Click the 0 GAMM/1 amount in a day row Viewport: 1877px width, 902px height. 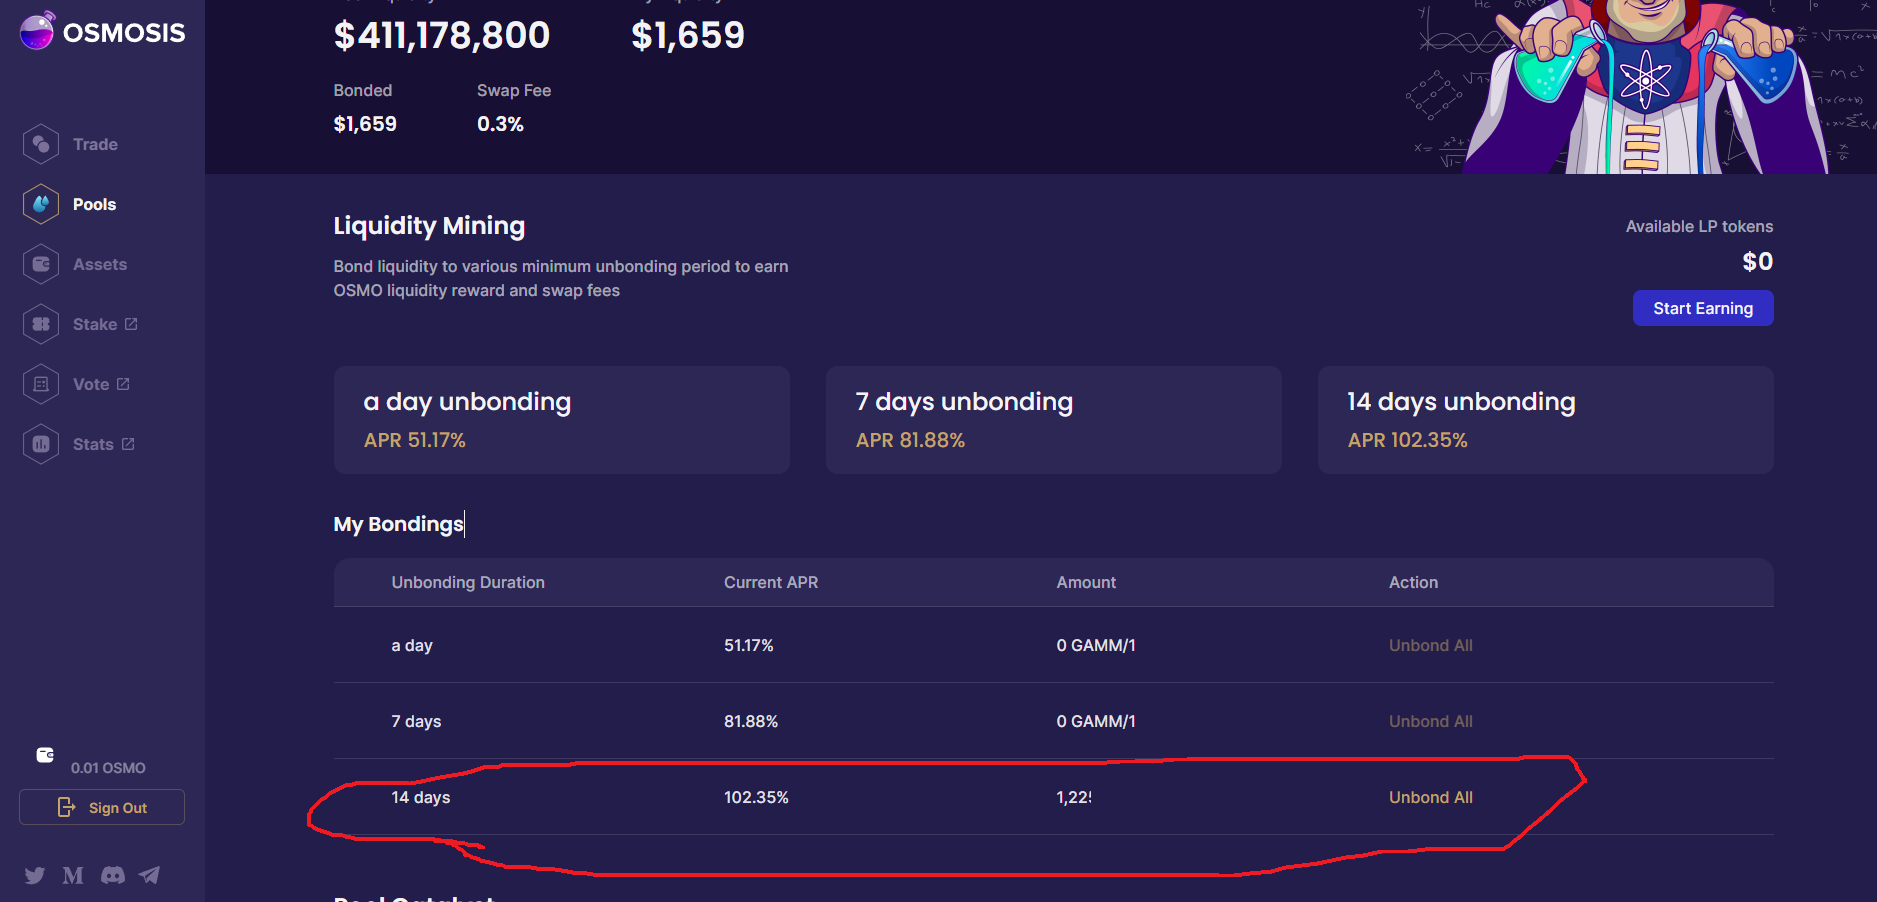[1096, 645]
